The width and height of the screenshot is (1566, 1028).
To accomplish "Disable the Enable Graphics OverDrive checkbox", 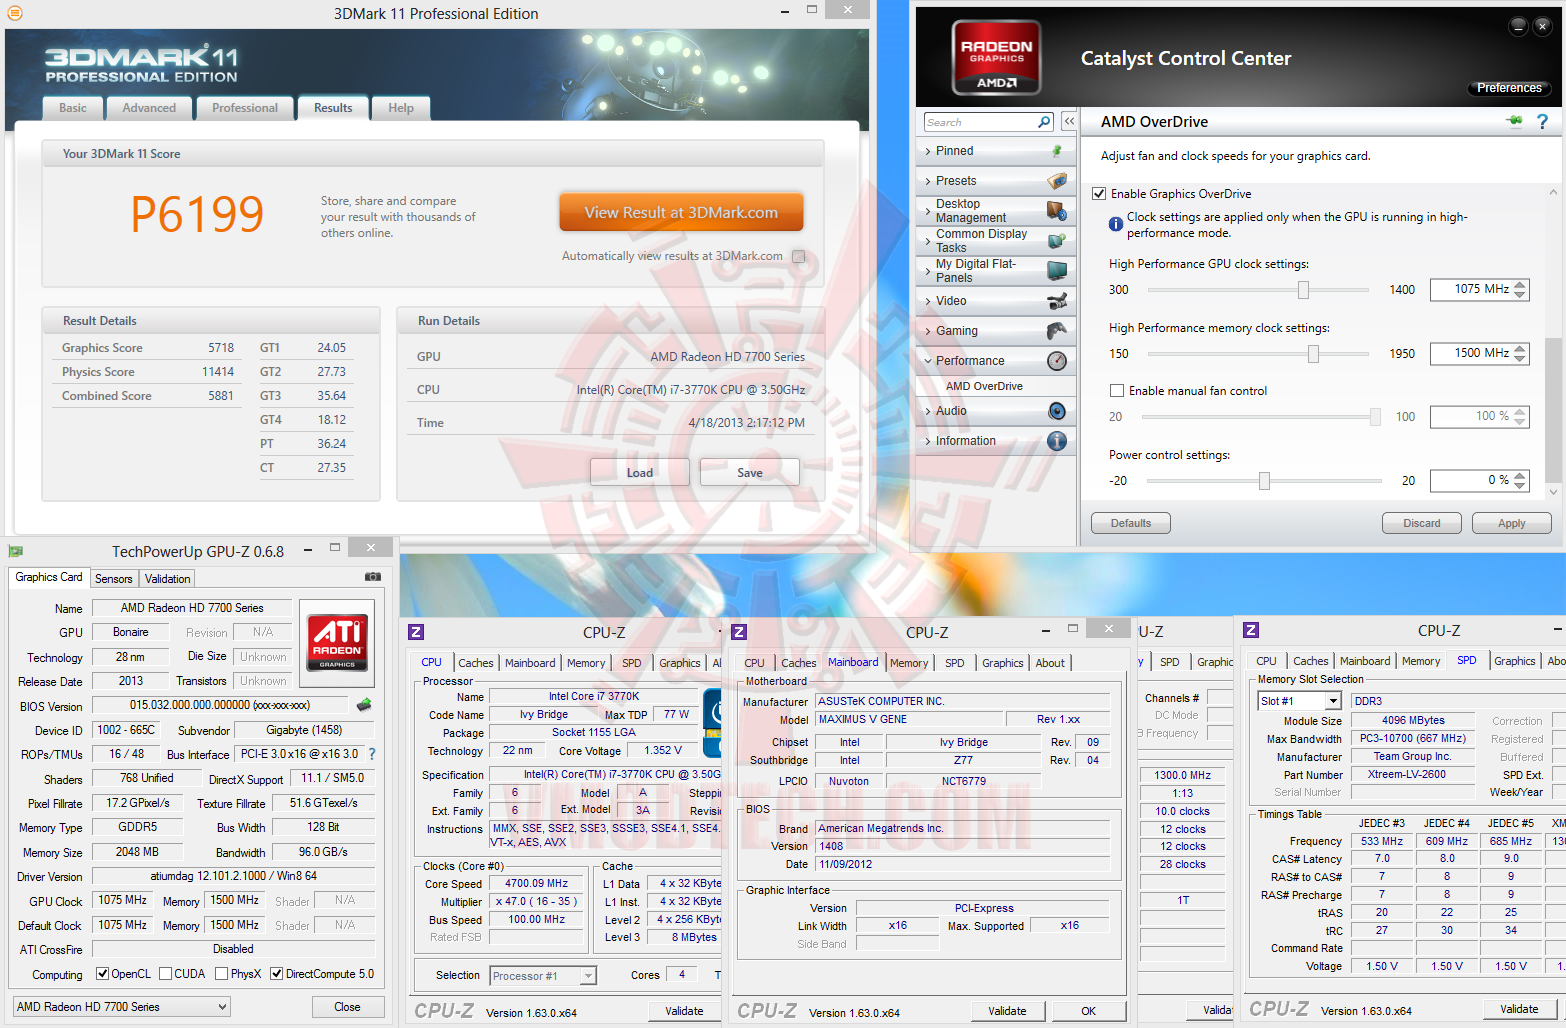I will pos(1099,194).
